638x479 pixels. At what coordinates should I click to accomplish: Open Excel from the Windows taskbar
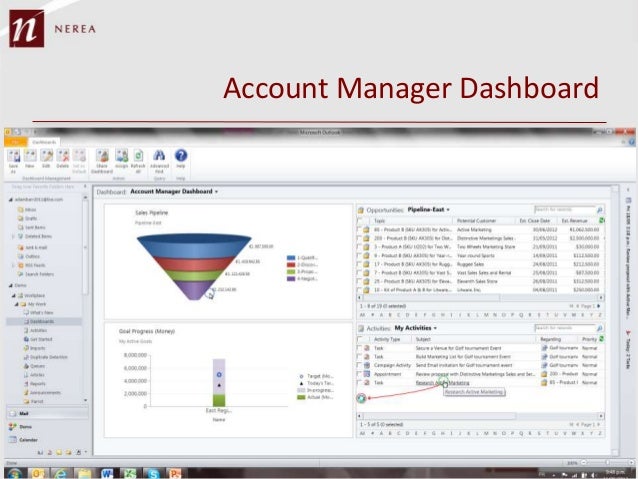click(x=130, y=473)
